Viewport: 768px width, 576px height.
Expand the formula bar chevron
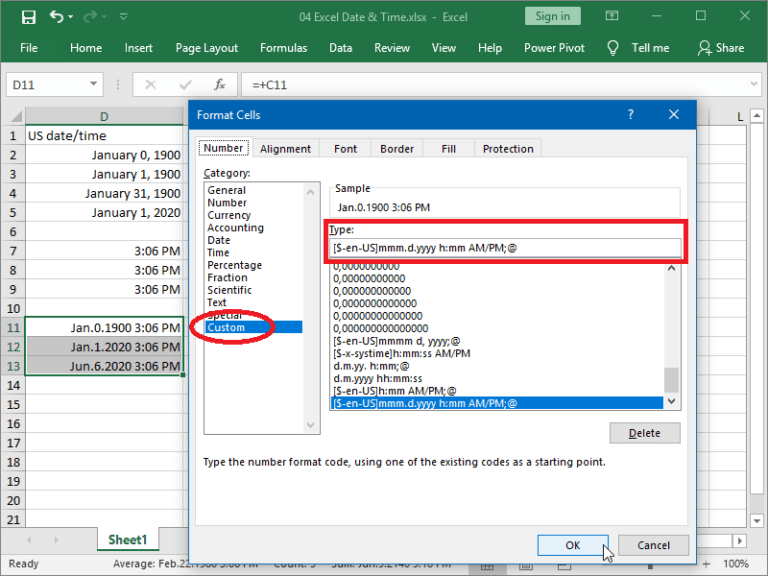[754, 84]
